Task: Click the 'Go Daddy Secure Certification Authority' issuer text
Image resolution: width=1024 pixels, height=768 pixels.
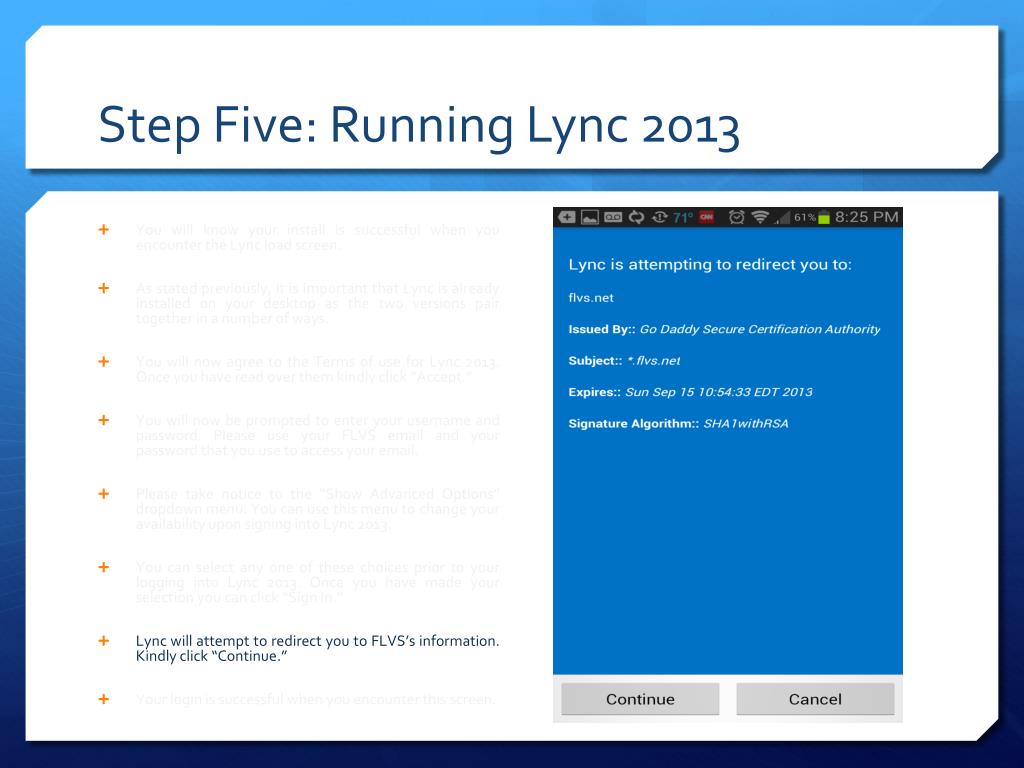Action: 760,329
